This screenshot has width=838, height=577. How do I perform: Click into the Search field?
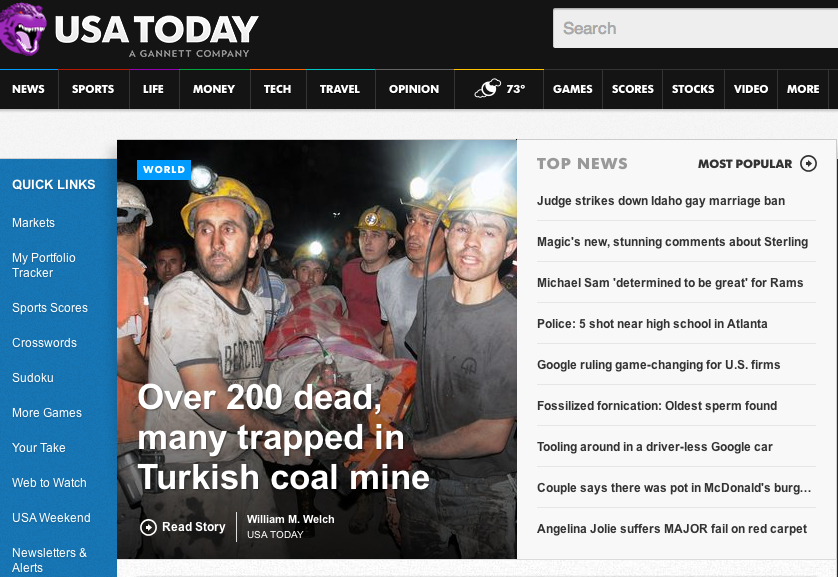point(695,29)
